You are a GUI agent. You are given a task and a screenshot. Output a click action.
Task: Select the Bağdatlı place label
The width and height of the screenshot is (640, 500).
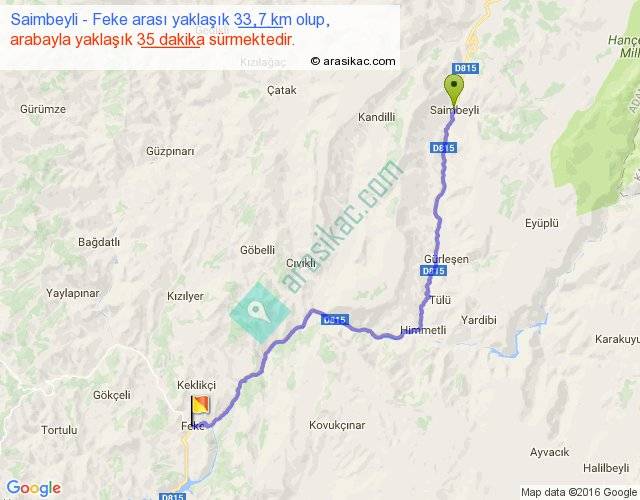point(99,242)
